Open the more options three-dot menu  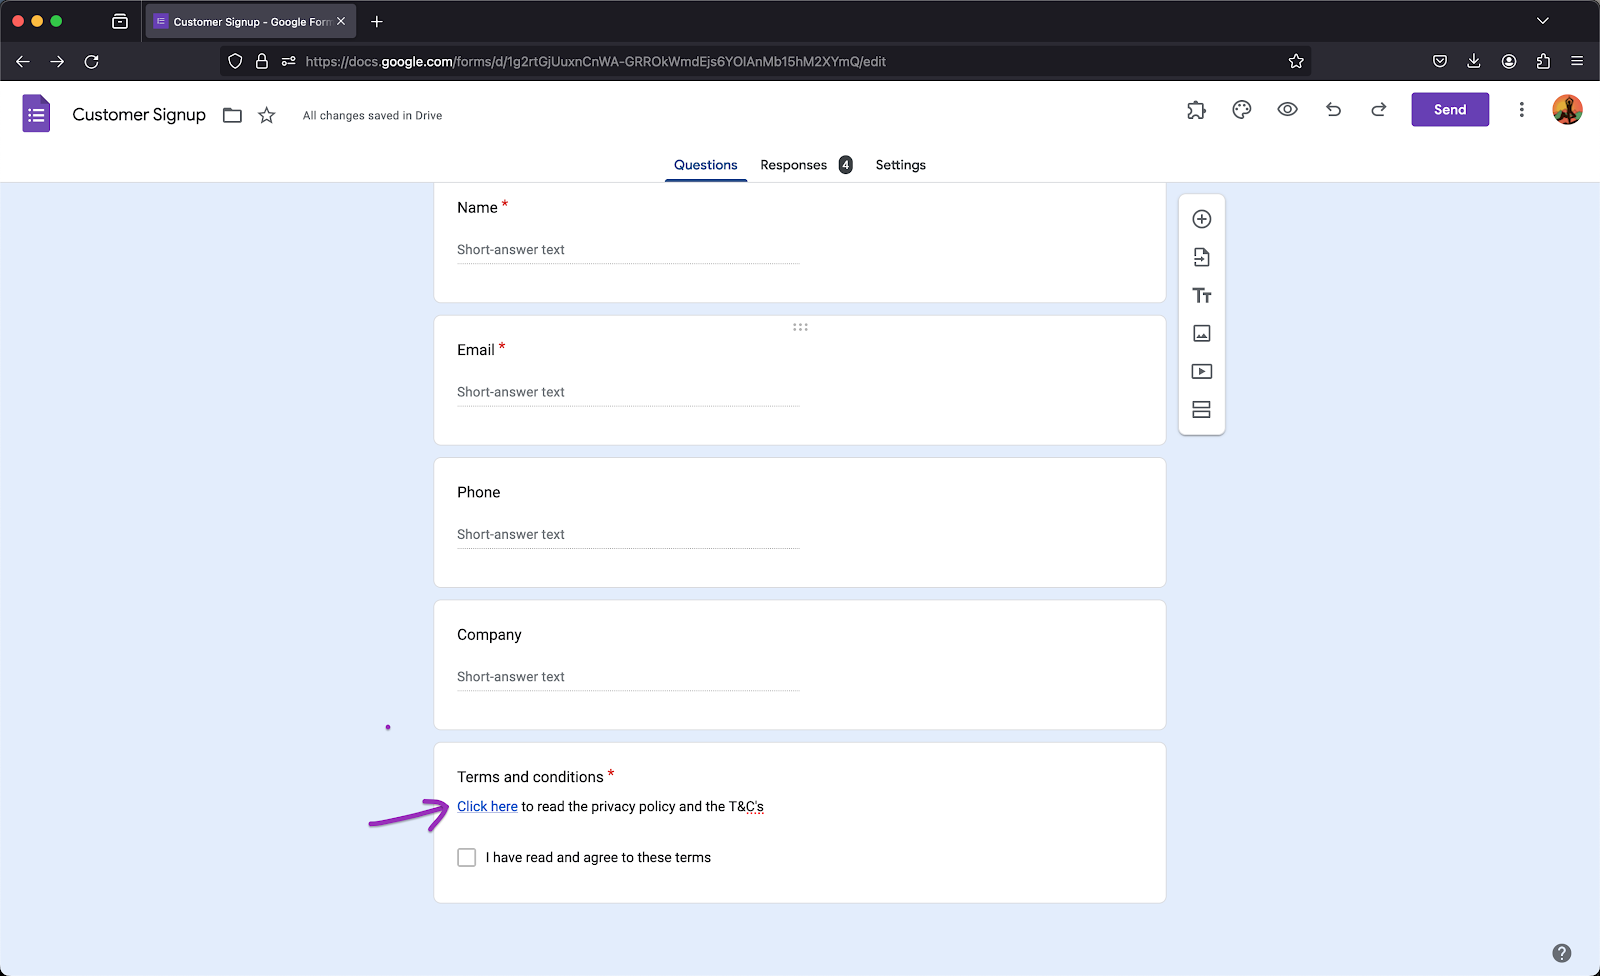click(x=1522, y=110)
